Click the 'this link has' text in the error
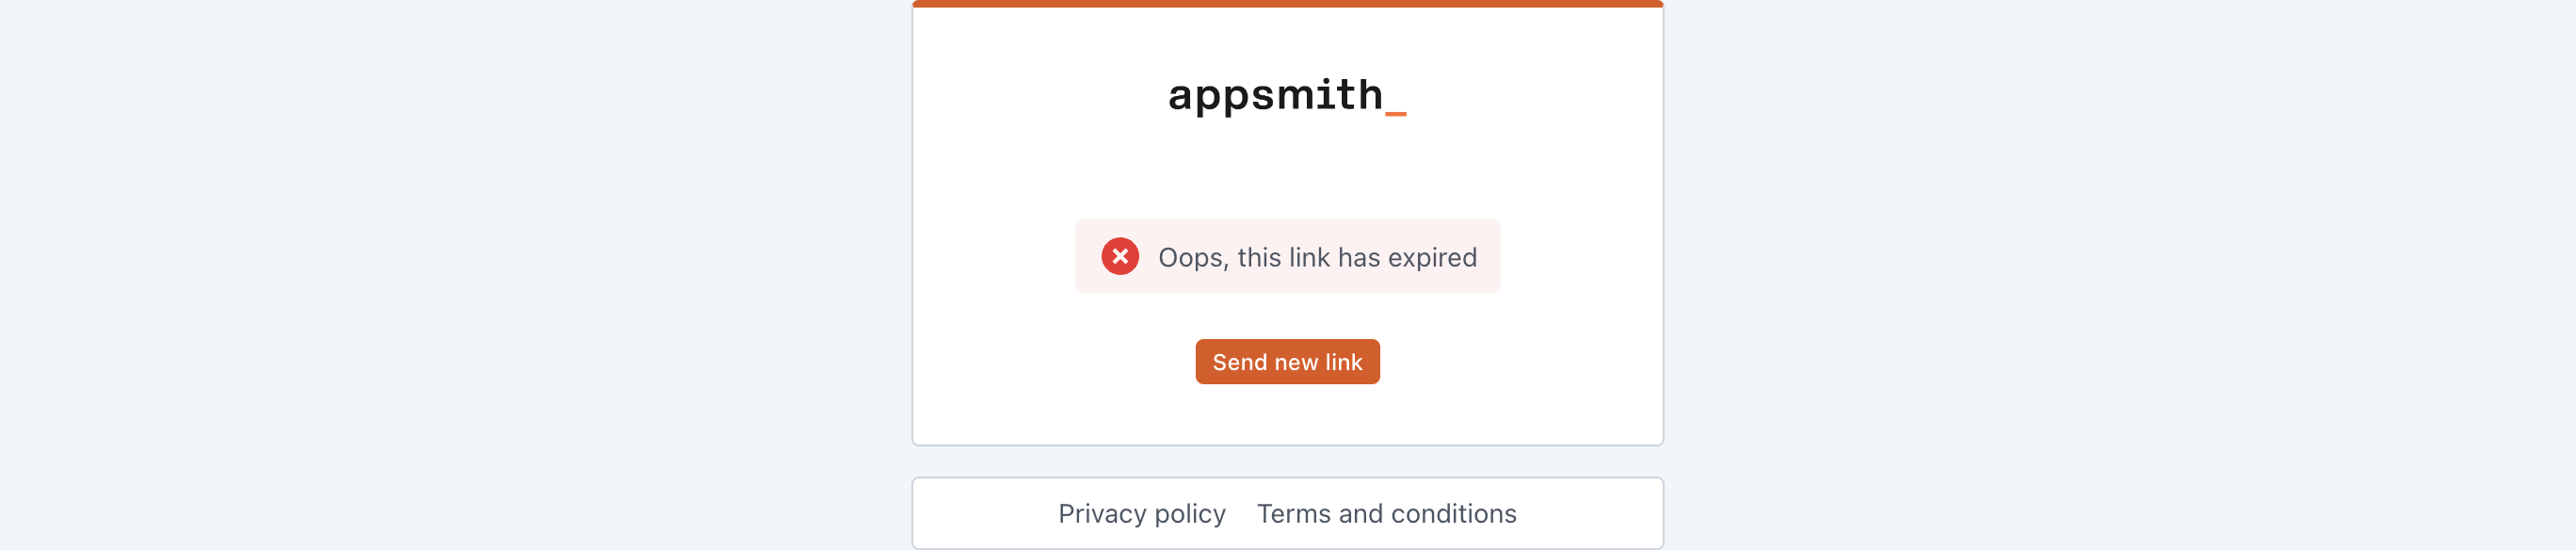The image size is (2576, 550). pyautogui.click(x=1308, y=258)
